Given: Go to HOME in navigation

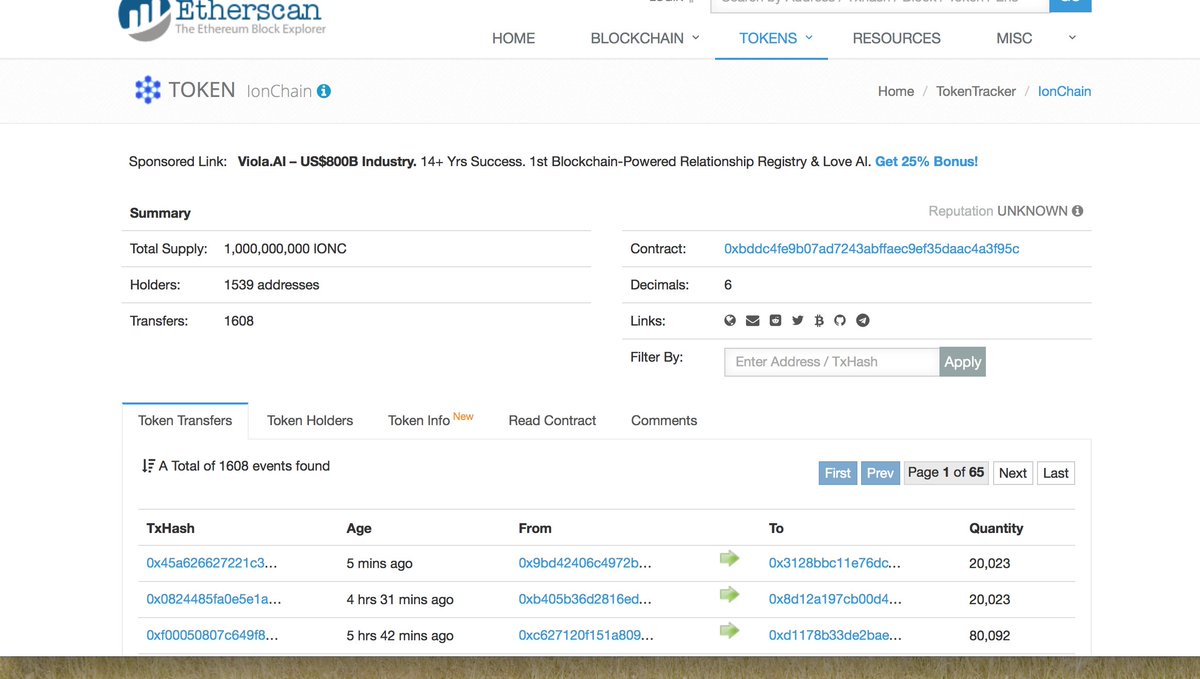Looking at the screenshot, I should click(513, 38).
